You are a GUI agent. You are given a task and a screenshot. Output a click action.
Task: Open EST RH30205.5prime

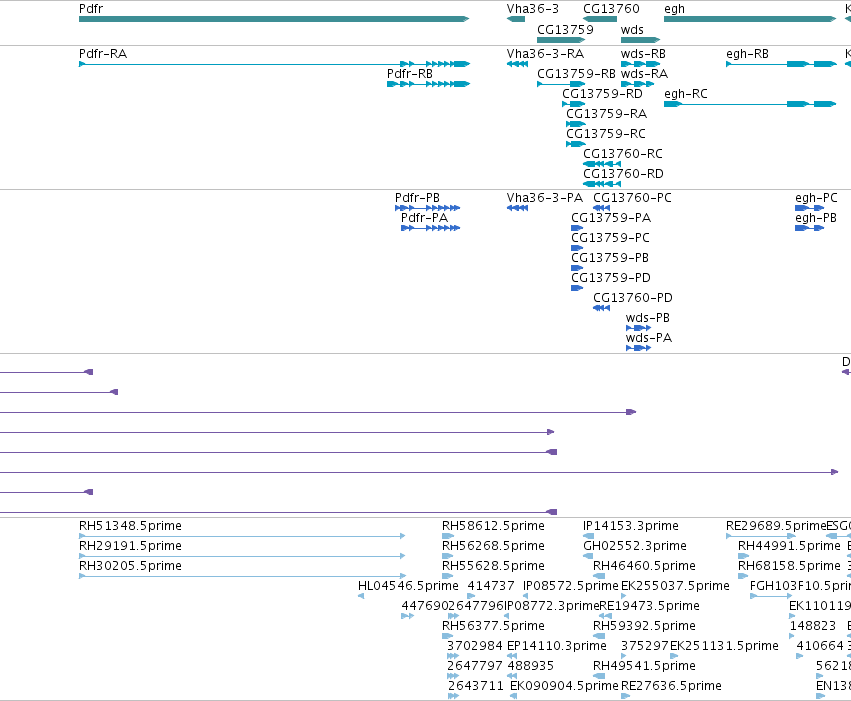(x=130, y=566)
